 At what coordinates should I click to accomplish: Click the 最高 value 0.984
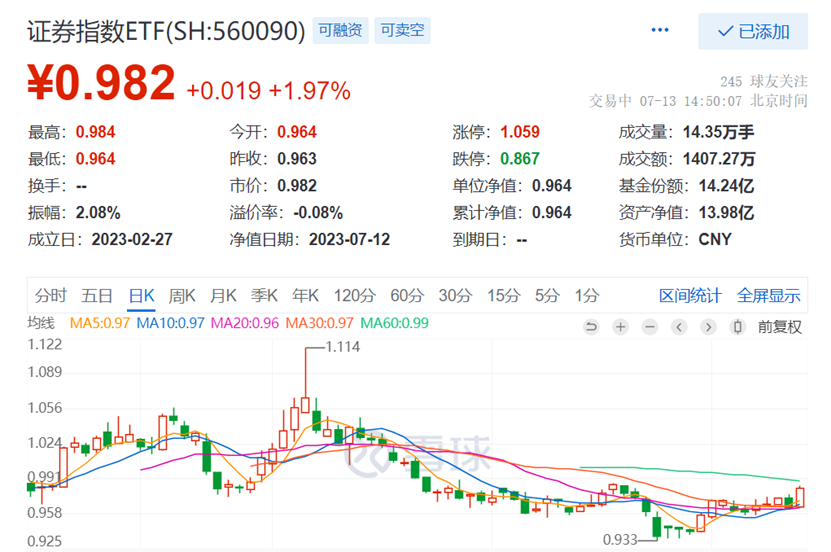pyautogui.click(x=95, y=132)
